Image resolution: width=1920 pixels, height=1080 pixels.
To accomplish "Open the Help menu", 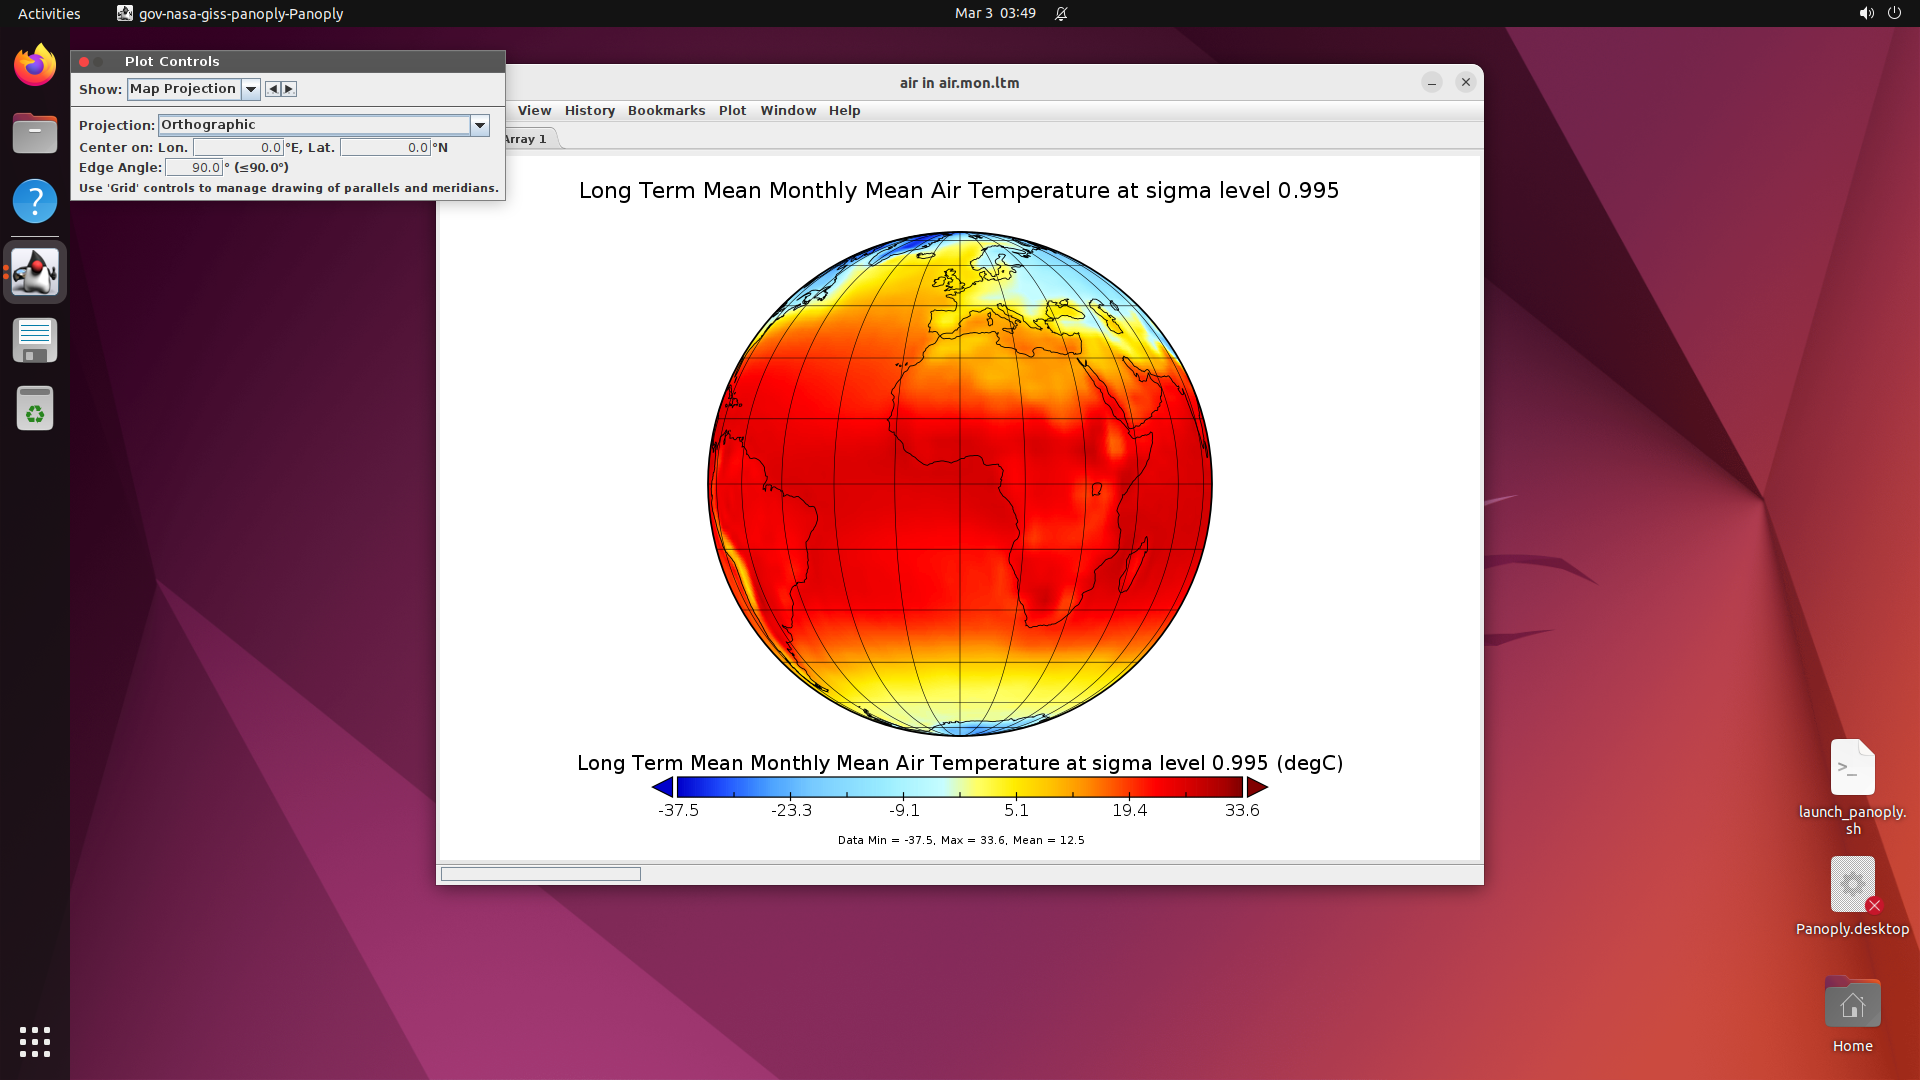I will pos(844,111).
